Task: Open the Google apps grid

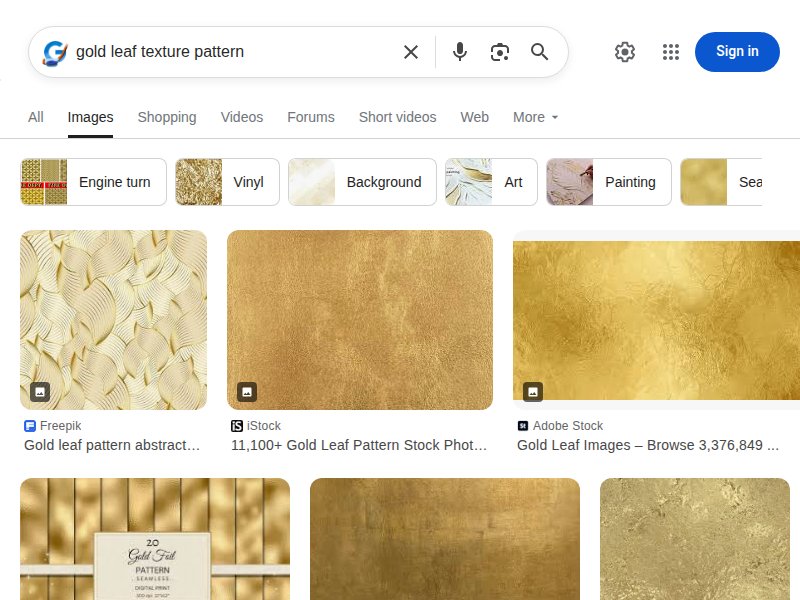Action: 670,52
